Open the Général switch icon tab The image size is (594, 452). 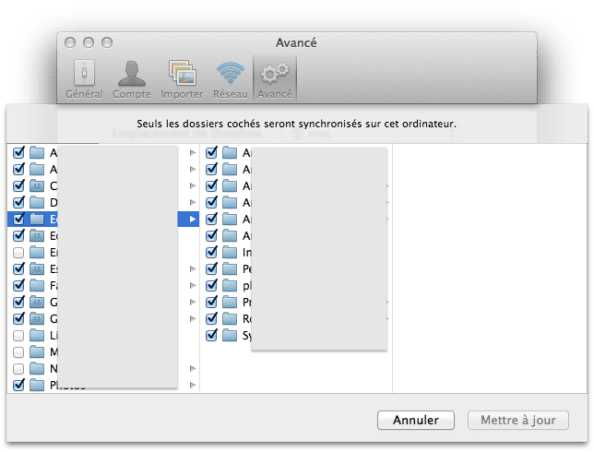[84, 79]
